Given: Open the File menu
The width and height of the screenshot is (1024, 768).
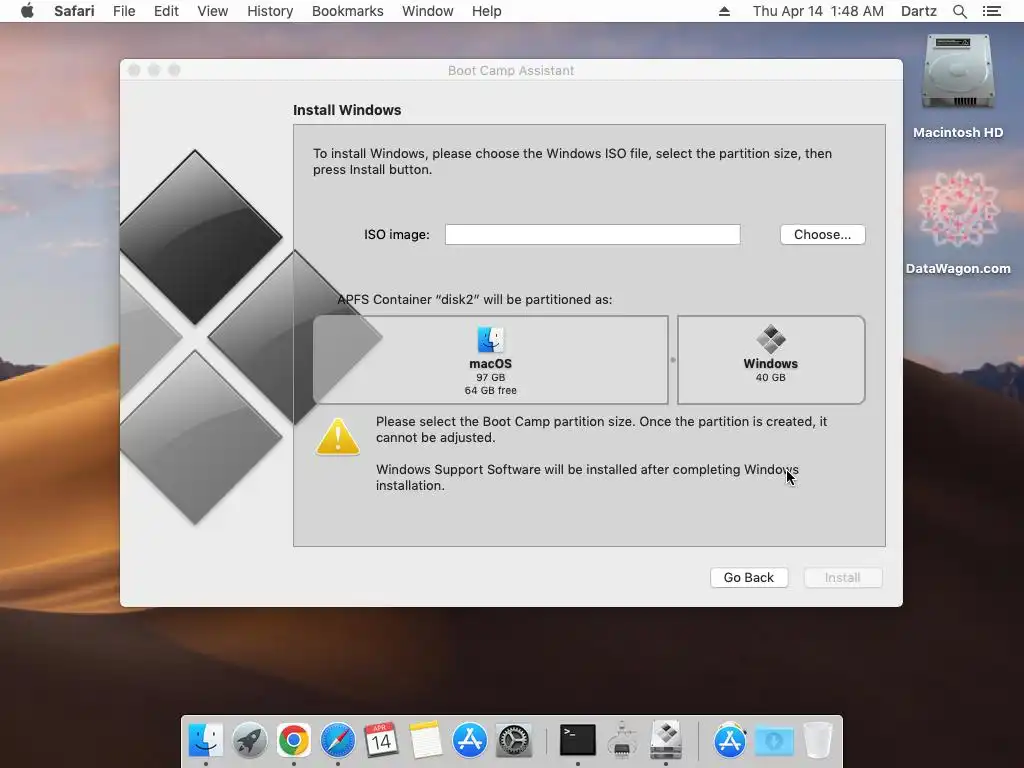Looking at the screenshot, I should pyautogui.click(x=124, y=11).
